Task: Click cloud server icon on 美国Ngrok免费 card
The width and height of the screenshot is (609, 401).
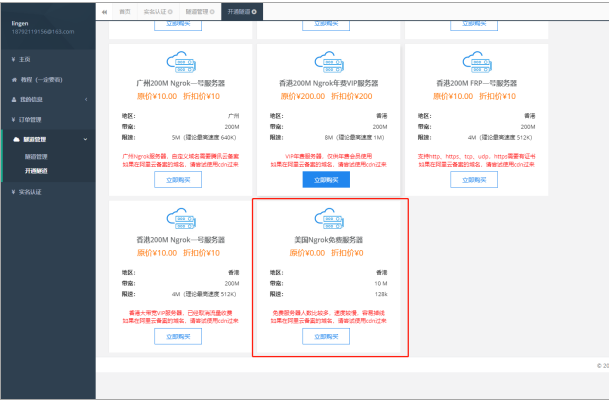Action: tap(329, 219)
